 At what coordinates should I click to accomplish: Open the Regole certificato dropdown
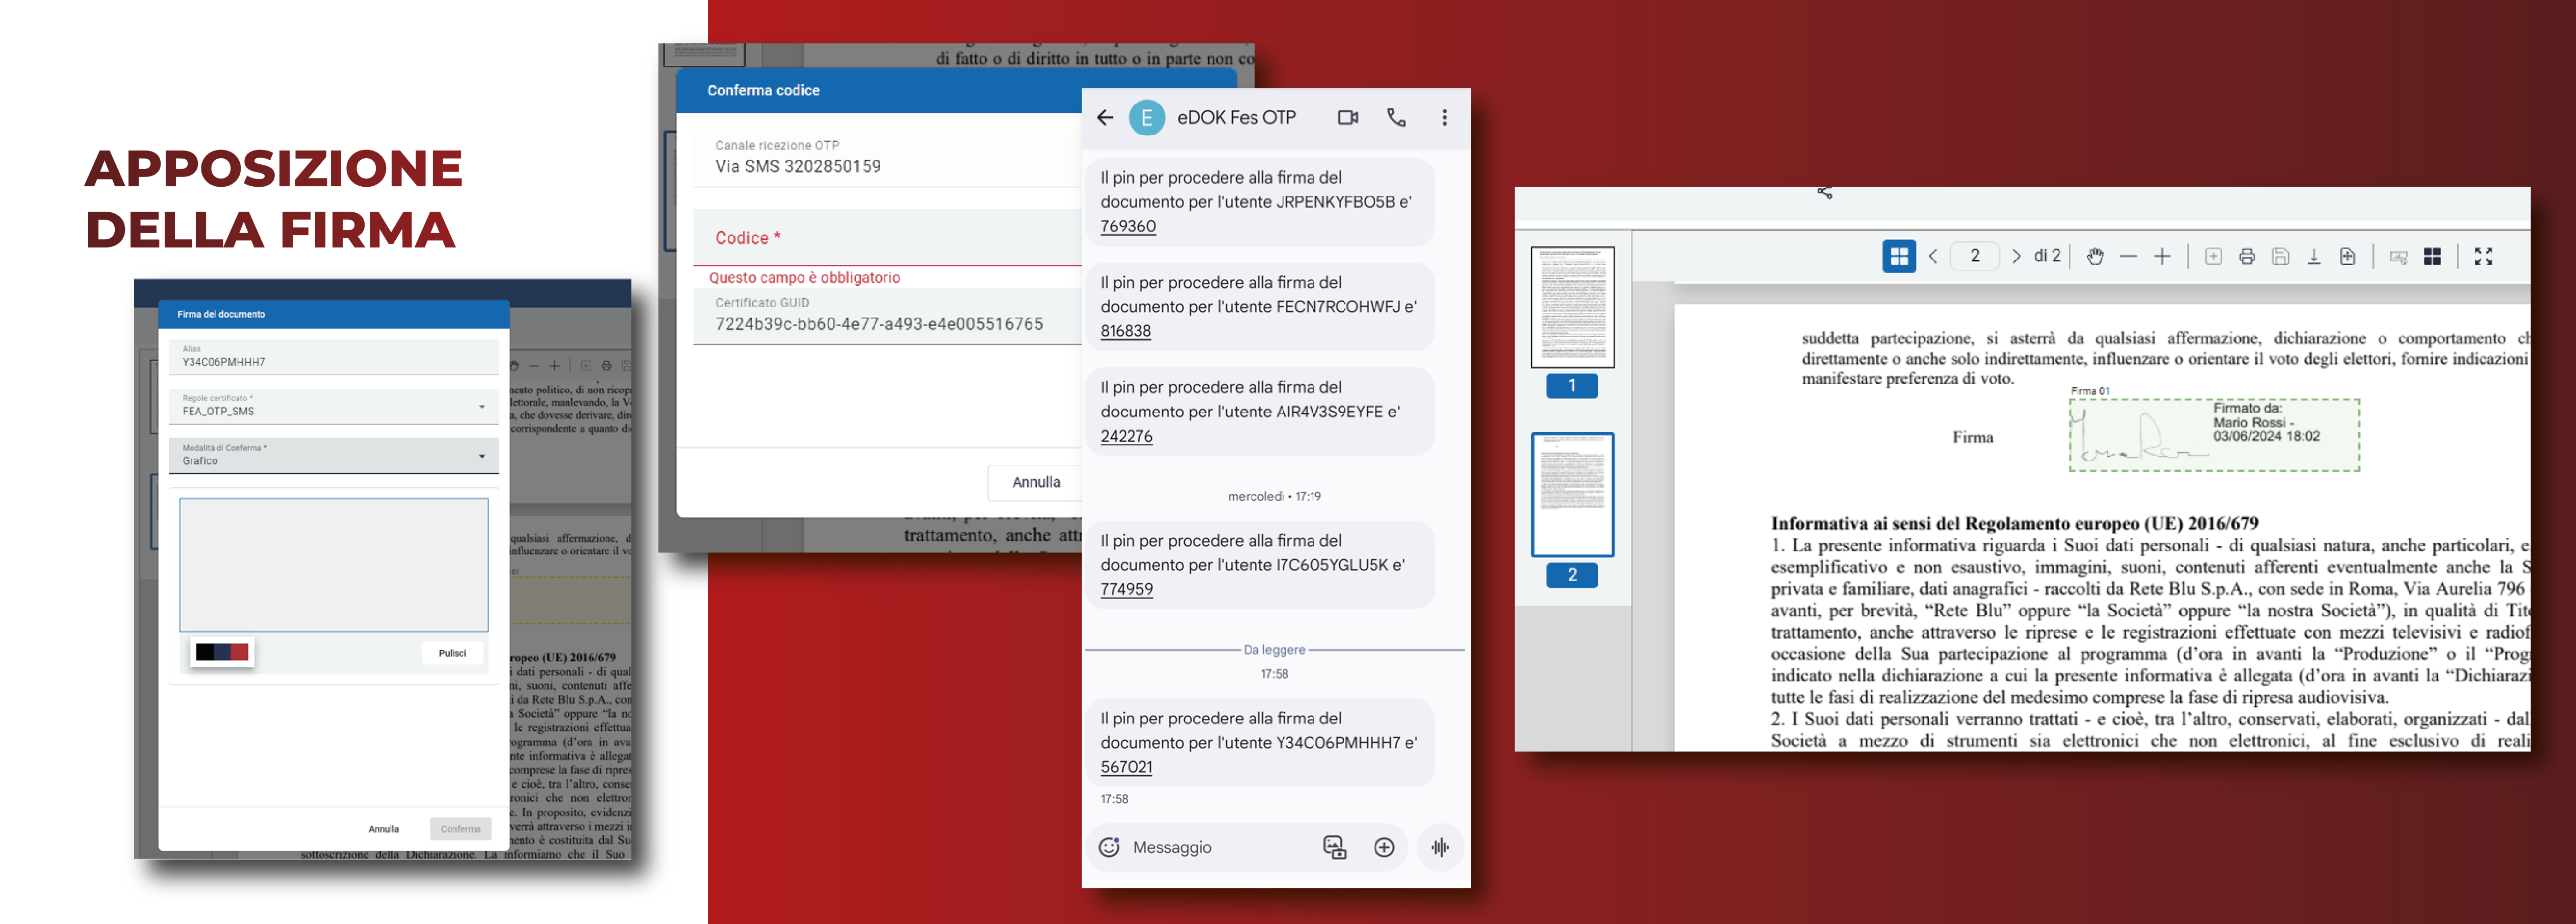333,406
